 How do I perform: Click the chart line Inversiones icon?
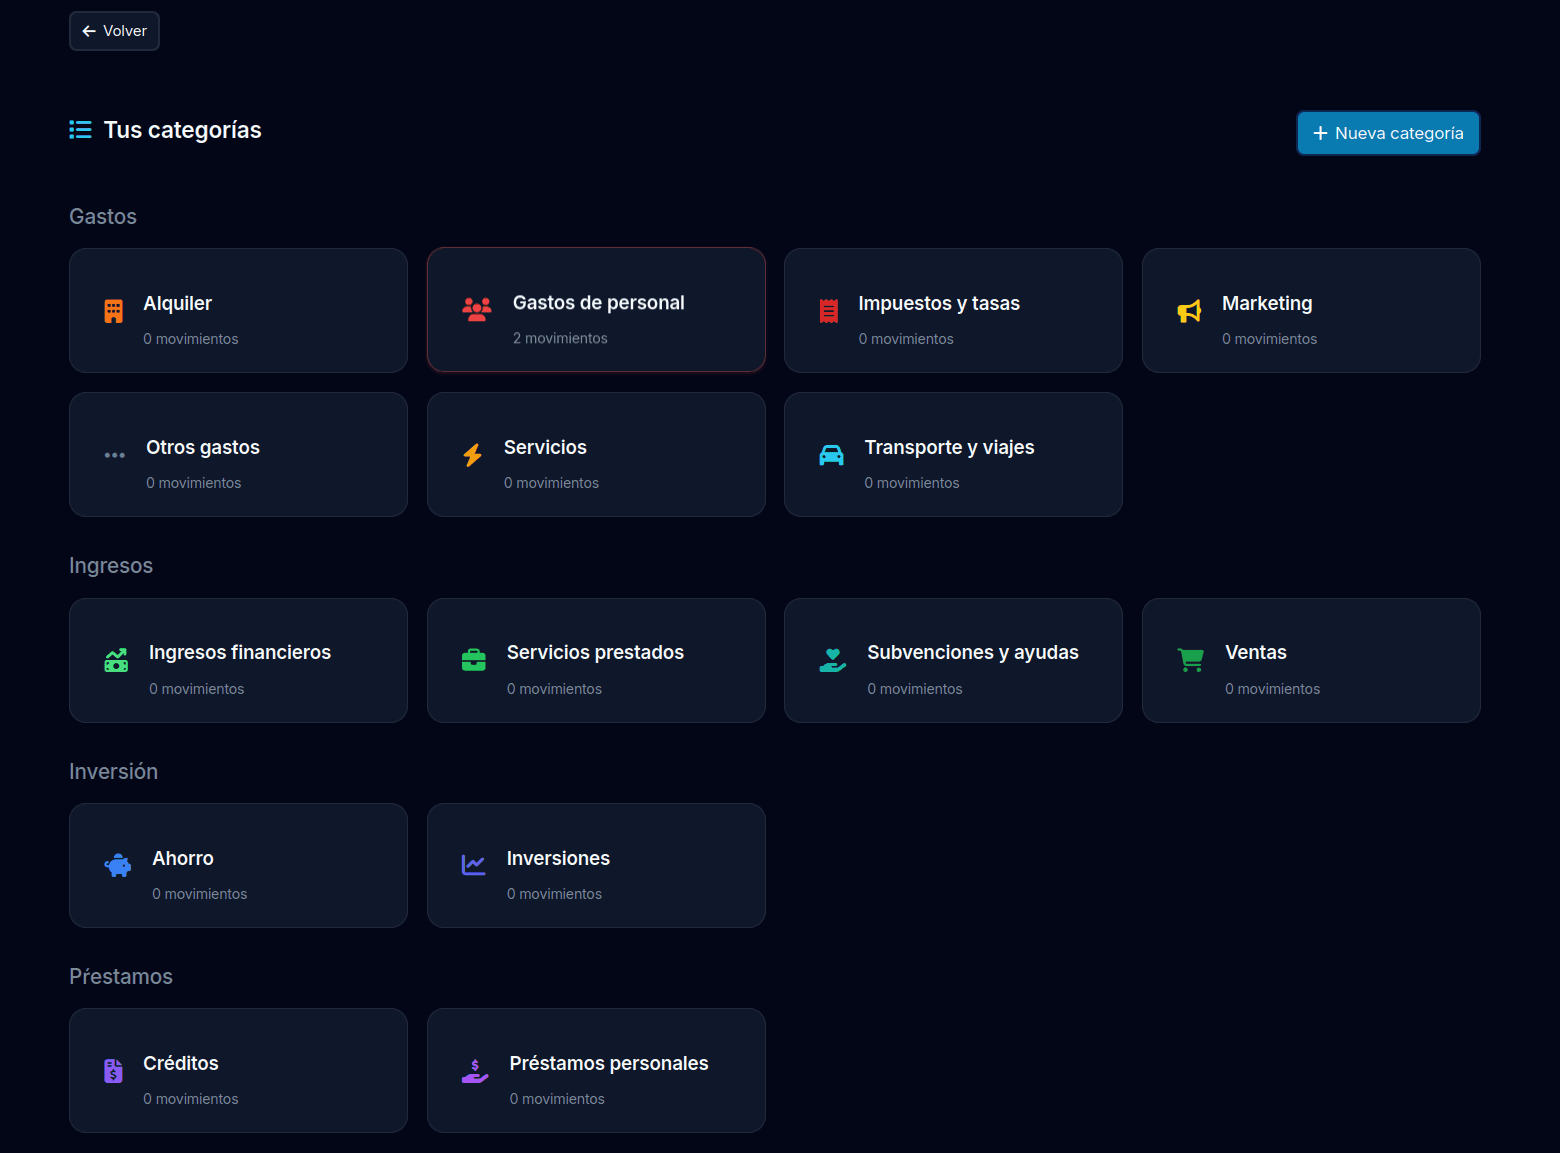point(474,866)
